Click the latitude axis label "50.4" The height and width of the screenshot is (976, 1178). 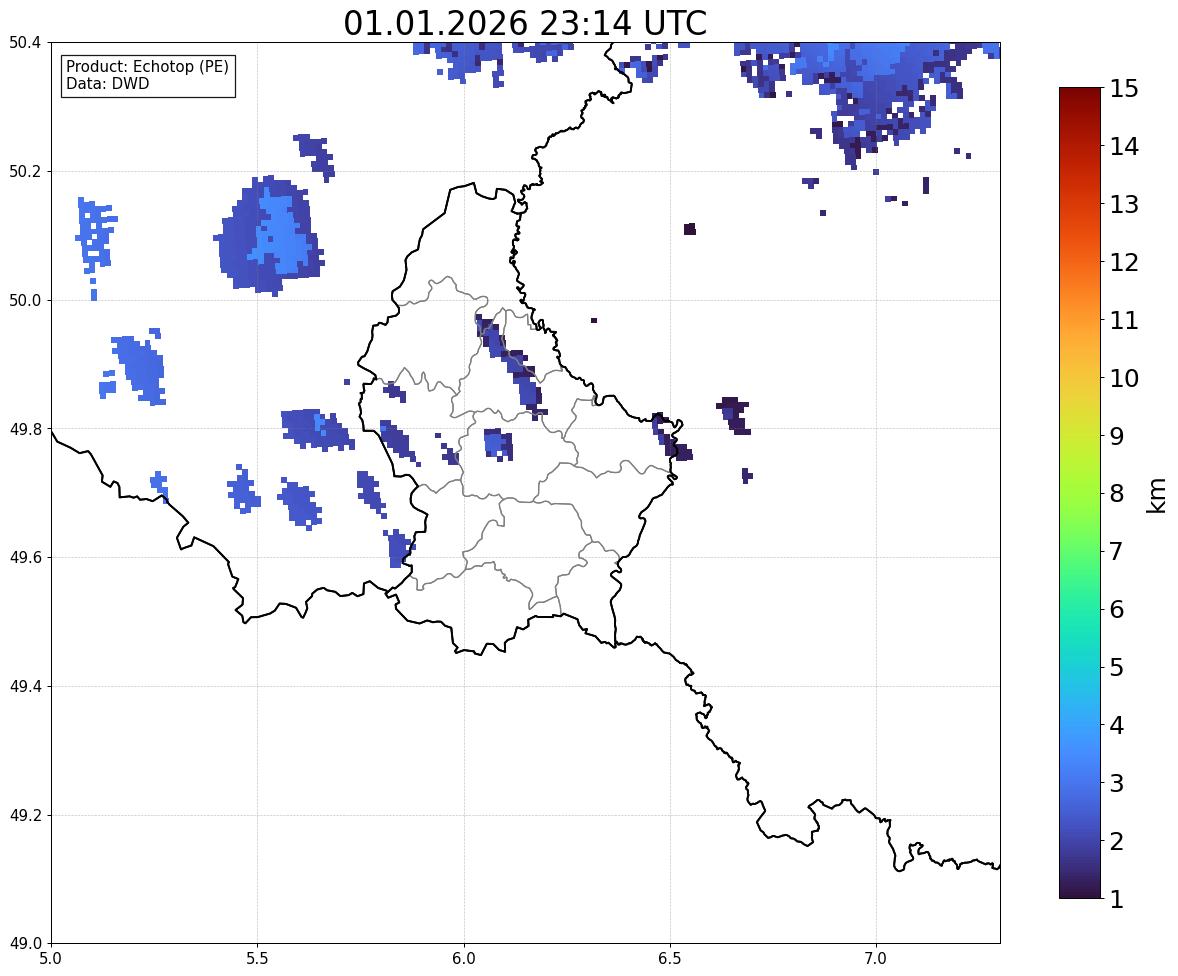24,43
